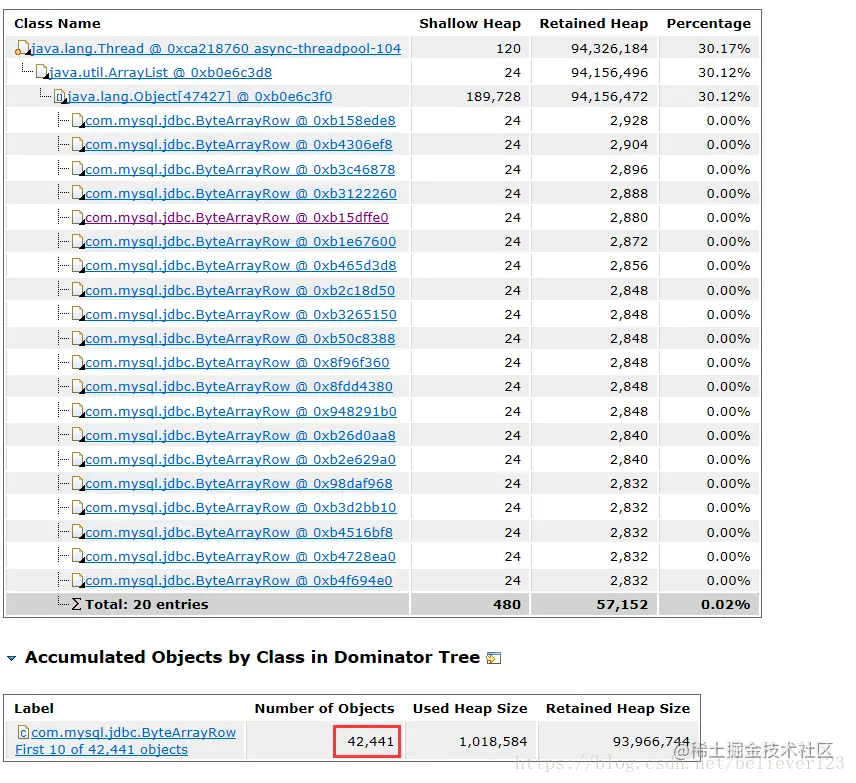
Task: Open ByteArrayRow @ 0xb158ede8 link
Action: [x=240, y=121]
